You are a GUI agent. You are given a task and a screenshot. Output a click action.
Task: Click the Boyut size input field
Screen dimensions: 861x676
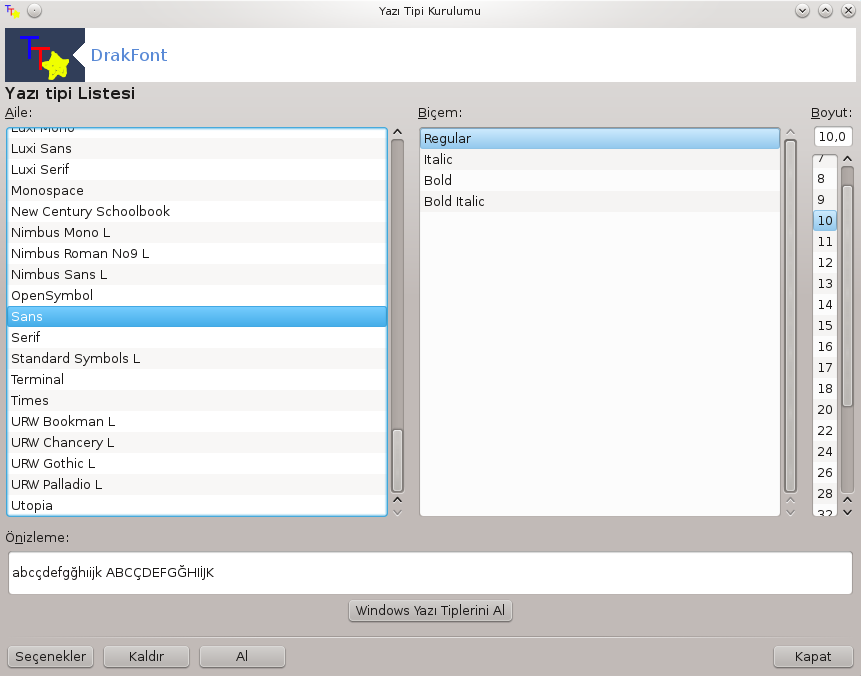click(x=833, y=137)
